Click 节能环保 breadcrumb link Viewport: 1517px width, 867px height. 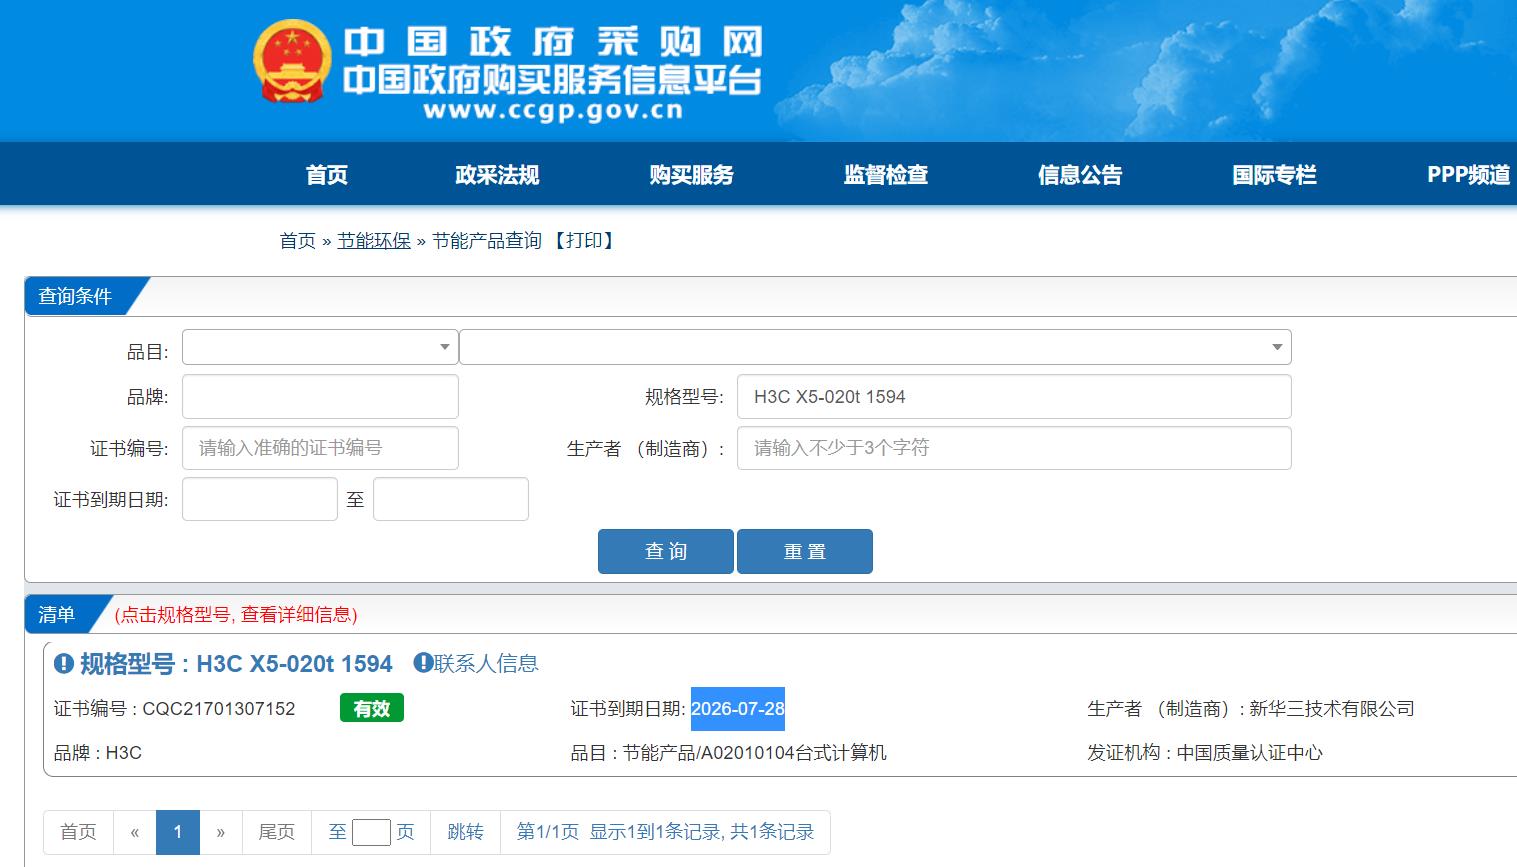tap(374, 240)
